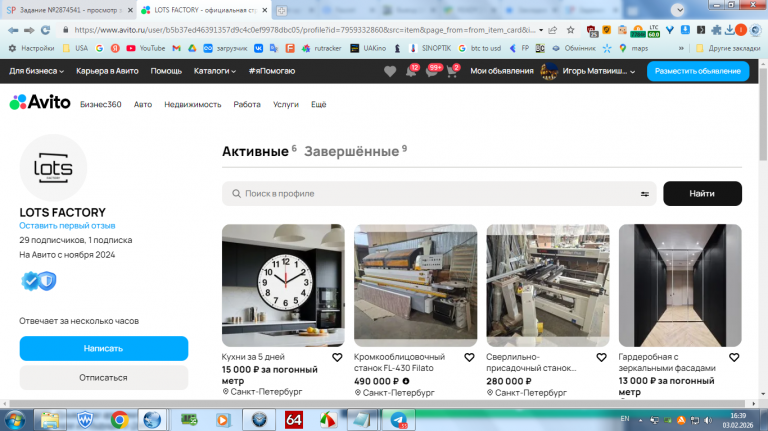The height and width of the screenshot is (431, 768).
Task: Expand address bar dropdown arrow
Action: coord(541,30)
